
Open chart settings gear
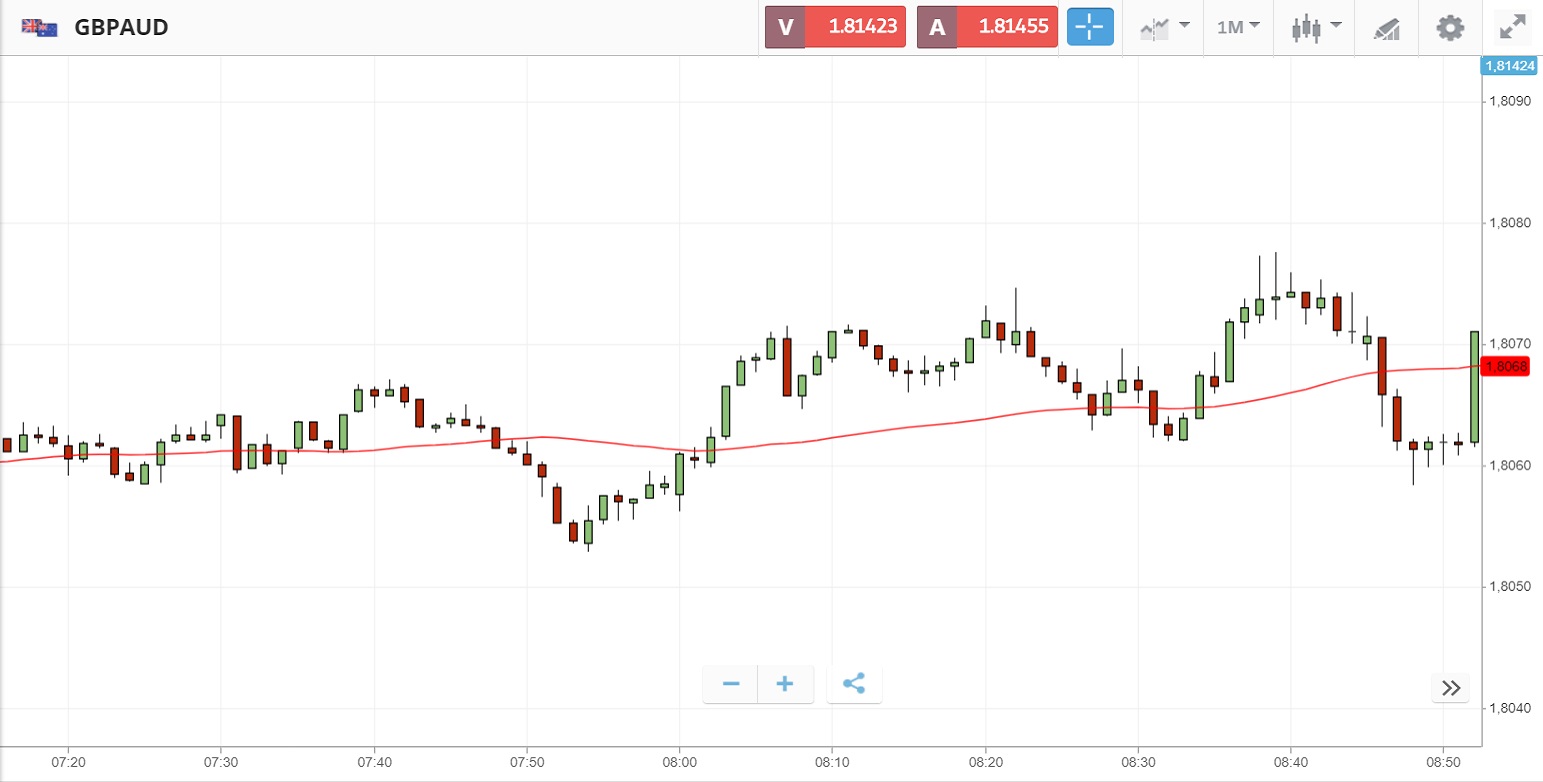(1450, 27)
